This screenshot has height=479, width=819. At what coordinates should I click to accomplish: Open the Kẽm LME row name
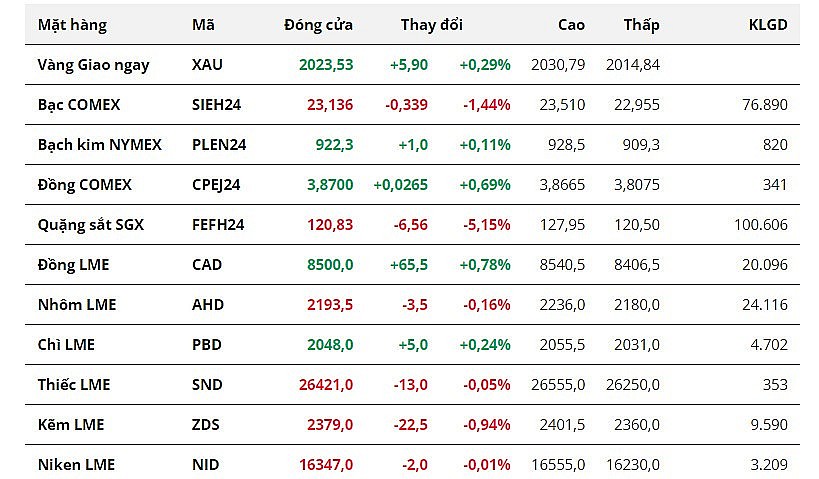71,425
